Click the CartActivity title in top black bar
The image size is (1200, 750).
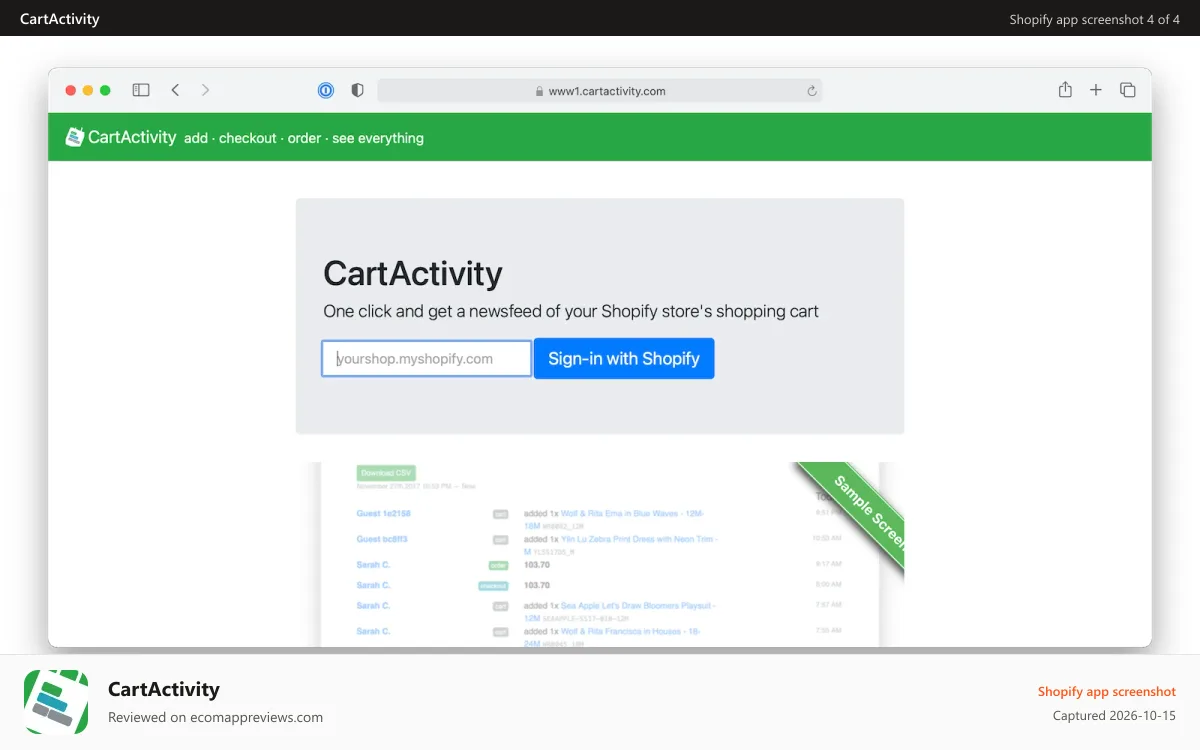coord(60,19)
